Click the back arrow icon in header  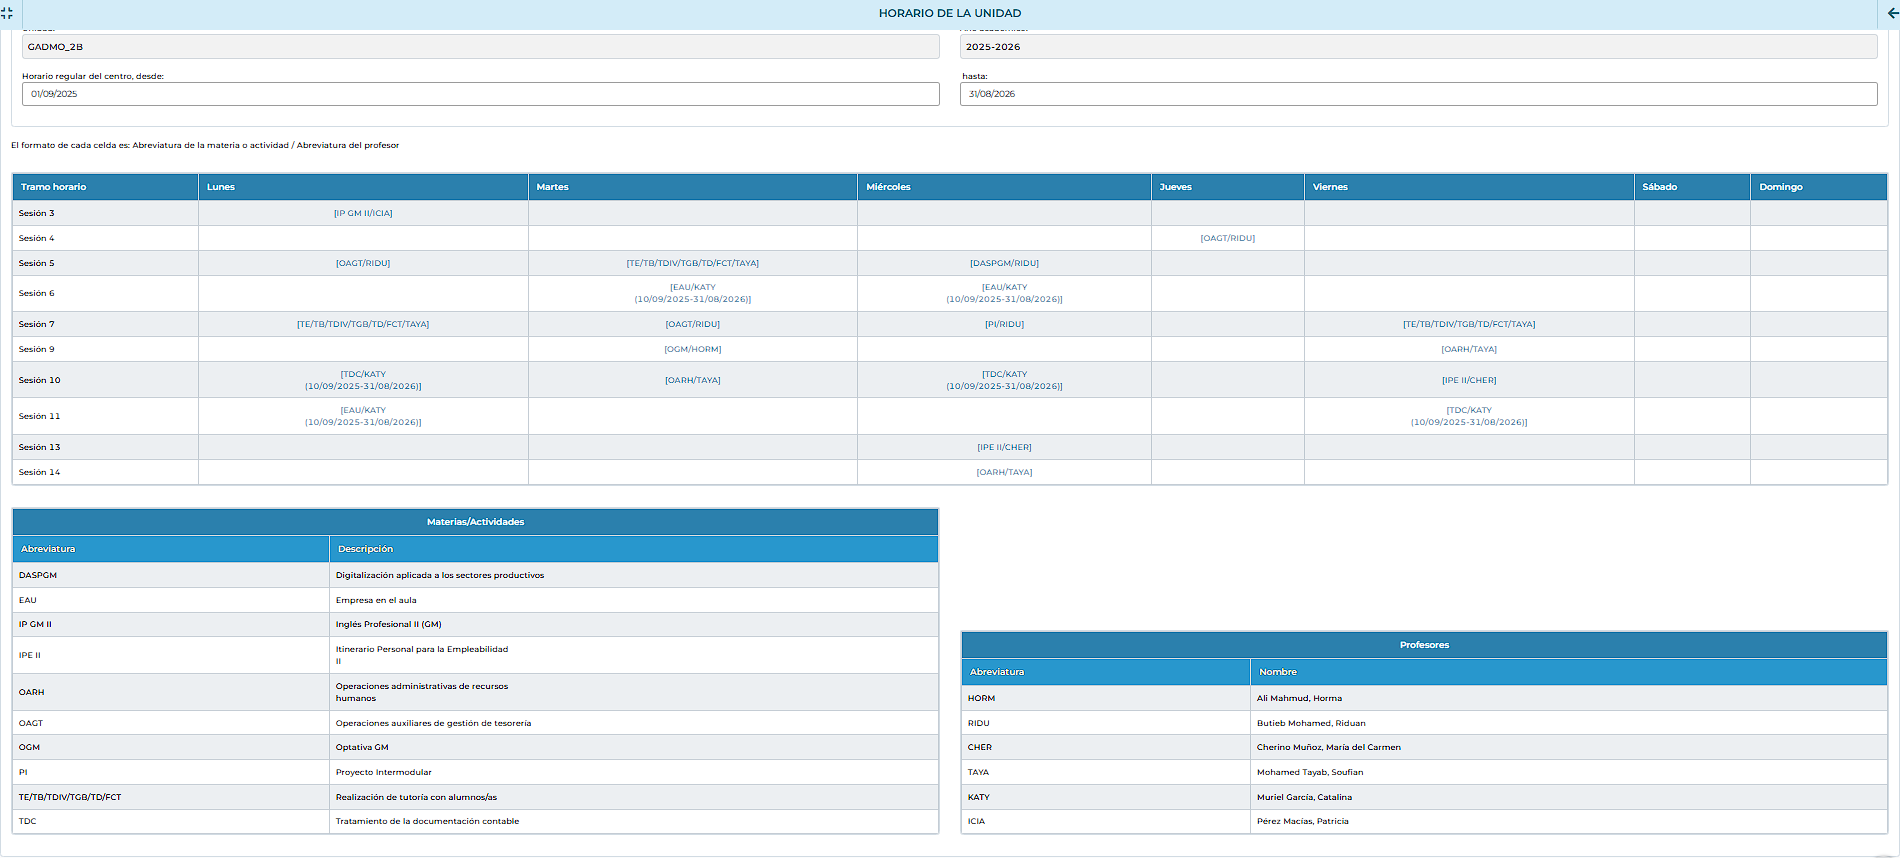1892,13
